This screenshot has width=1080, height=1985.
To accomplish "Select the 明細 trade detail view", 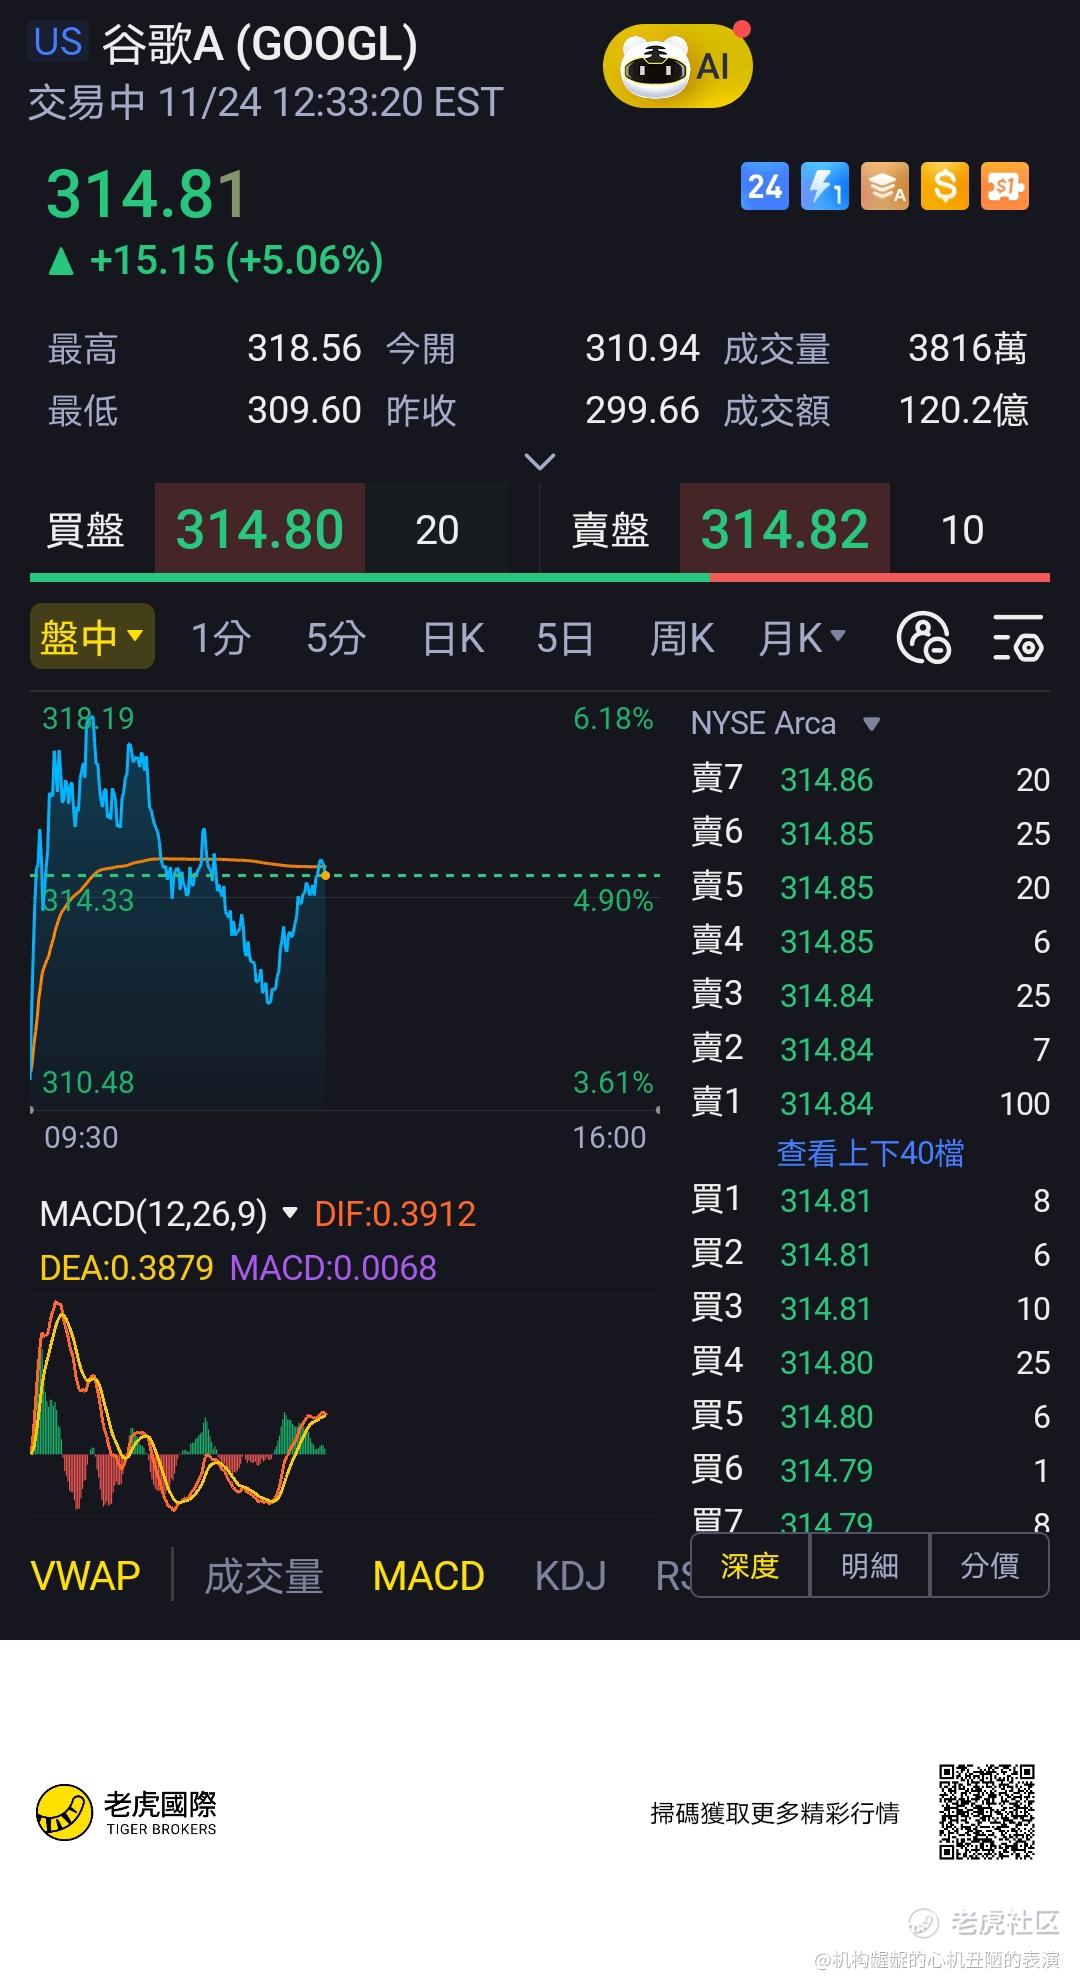I will (x=870, y=1565).
